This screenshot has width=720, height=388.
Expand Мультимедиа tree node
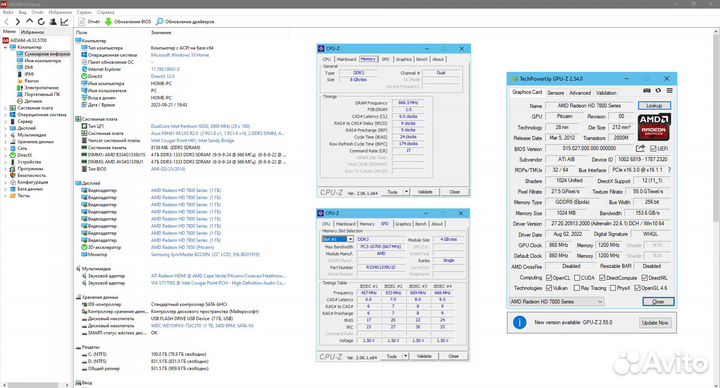tap(6, 135)
